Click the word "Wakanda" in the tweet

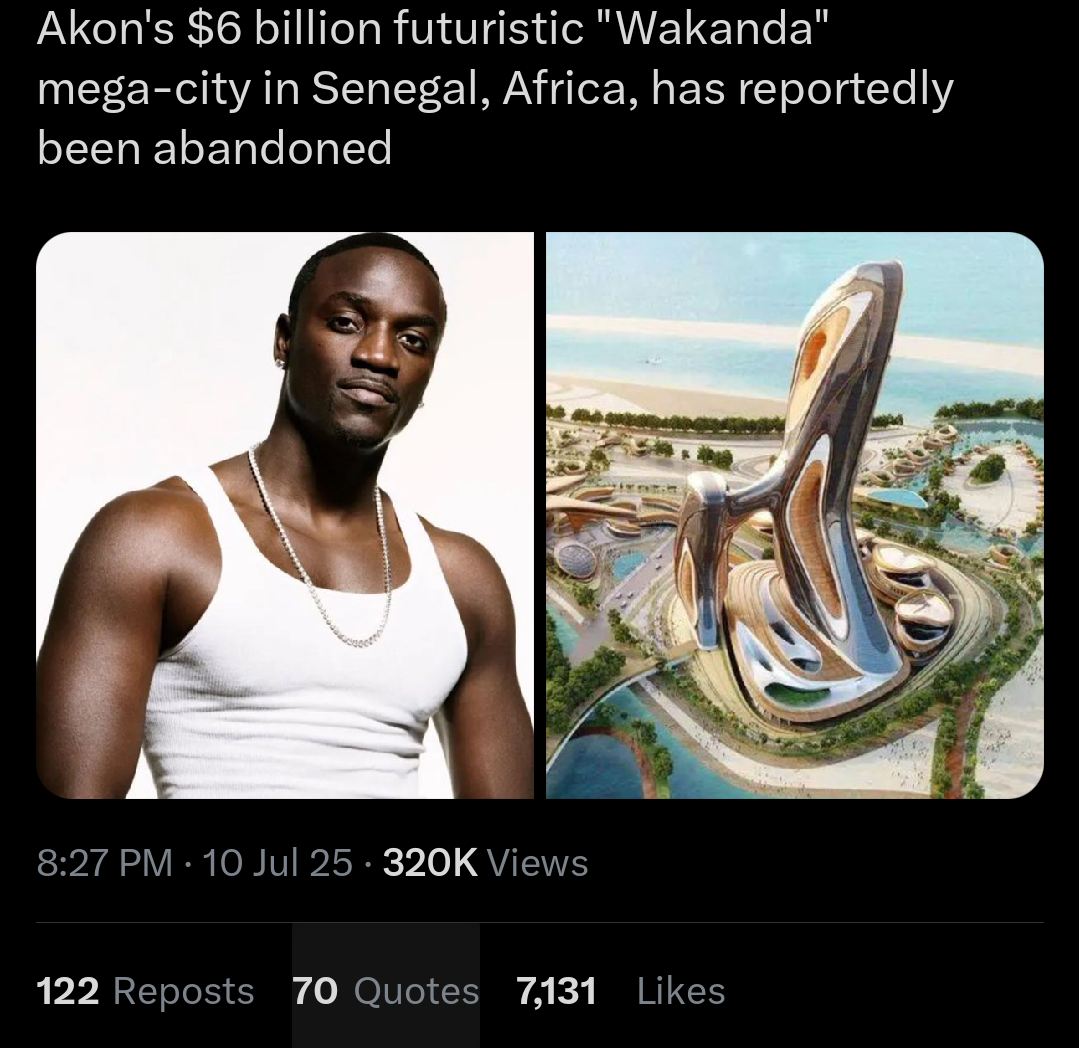(716, 30)
